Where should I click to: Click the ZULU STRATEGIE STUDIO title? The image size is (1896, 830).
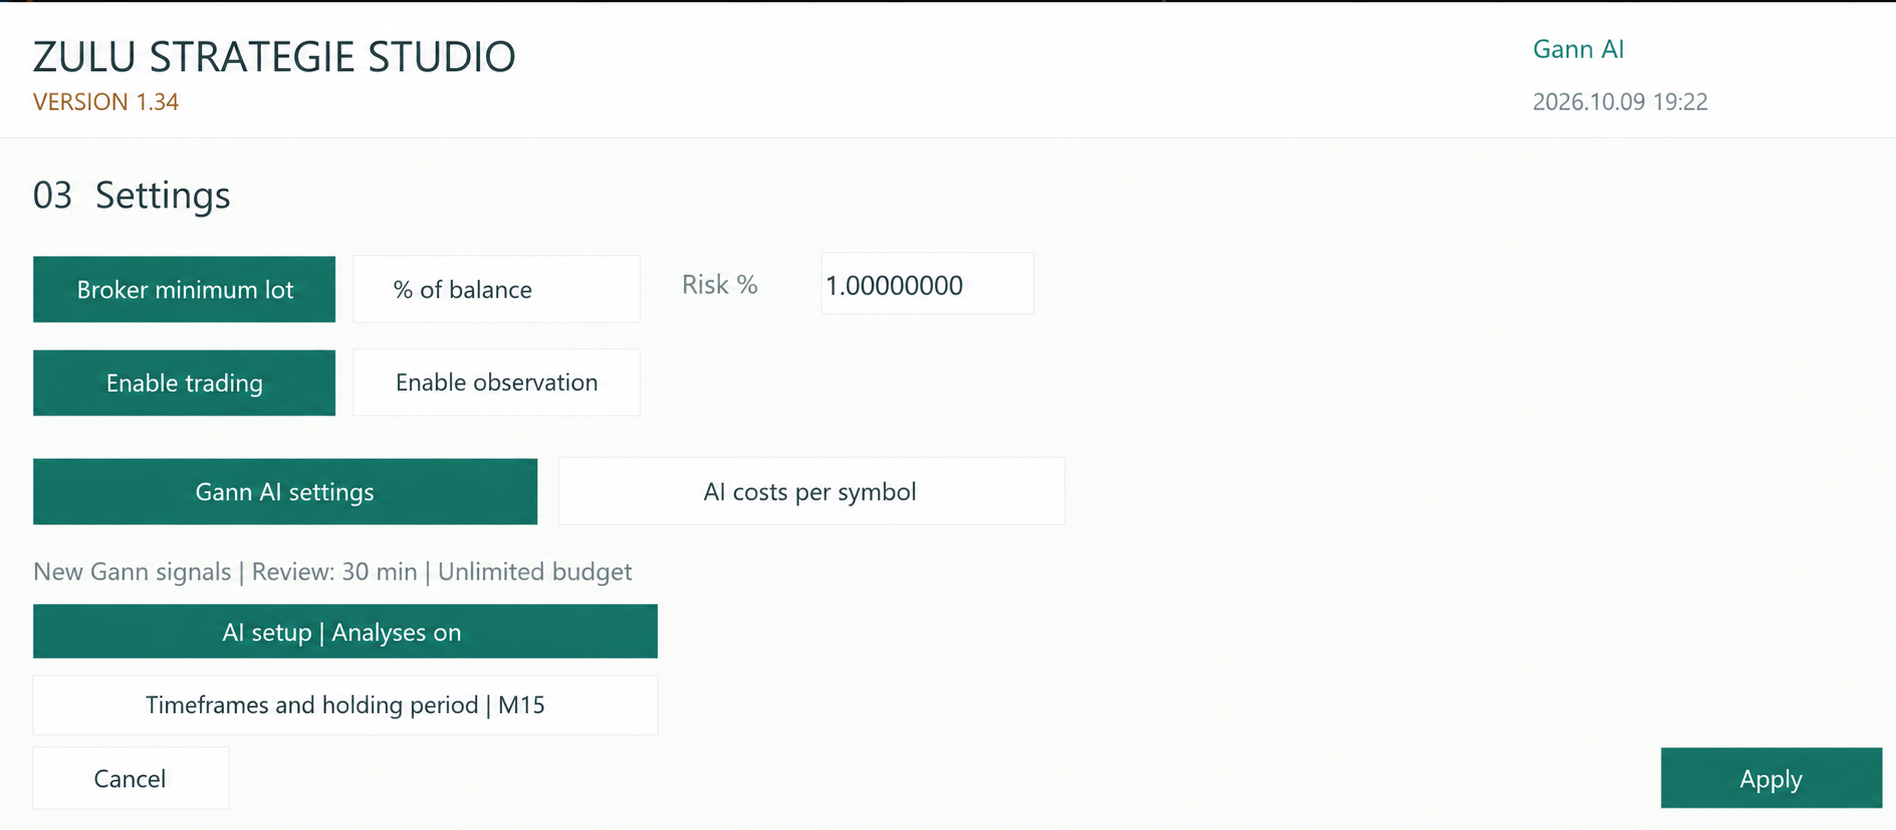tap(274, 57)
